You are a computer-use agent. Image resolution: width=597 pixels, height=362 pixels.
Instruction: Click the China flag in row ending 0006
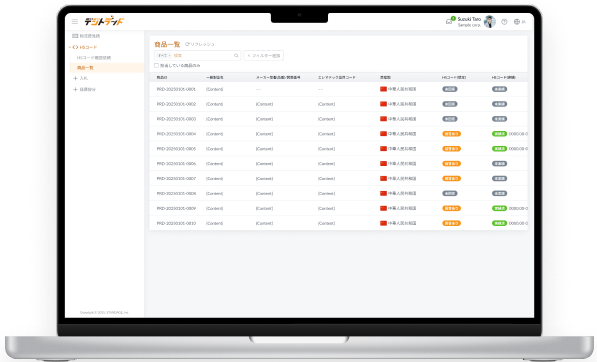(383, 163)
